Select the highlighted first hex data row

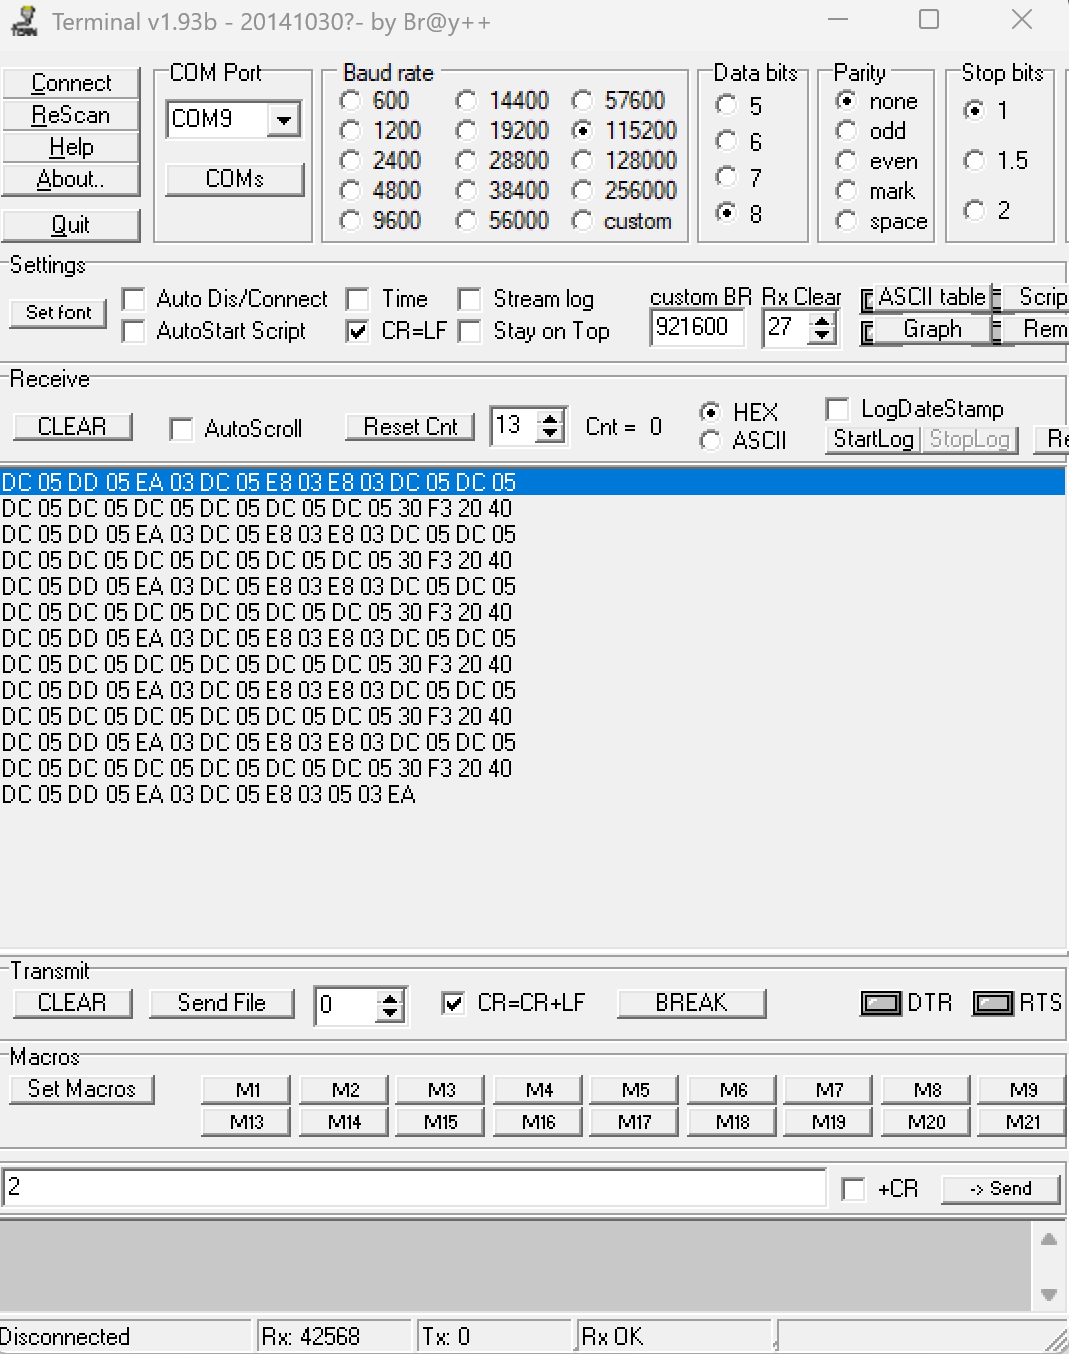click(x=532, y=483)
